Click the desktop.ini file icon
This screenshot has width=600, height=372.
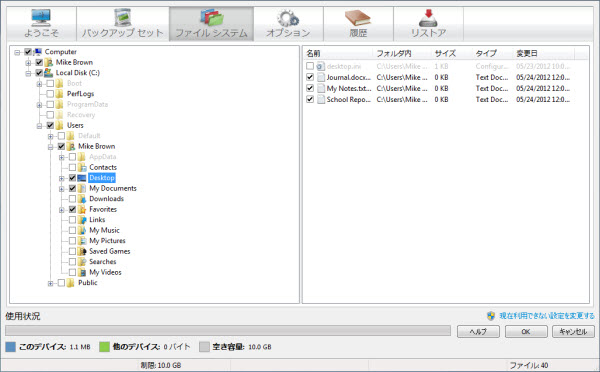[321, 67]
